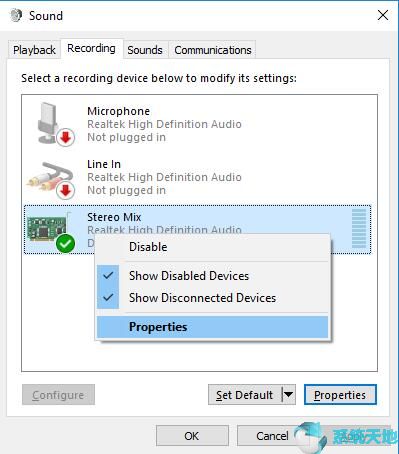Click the green checkmark default device badge
This screenshot has width=399, height=454.
65,244
